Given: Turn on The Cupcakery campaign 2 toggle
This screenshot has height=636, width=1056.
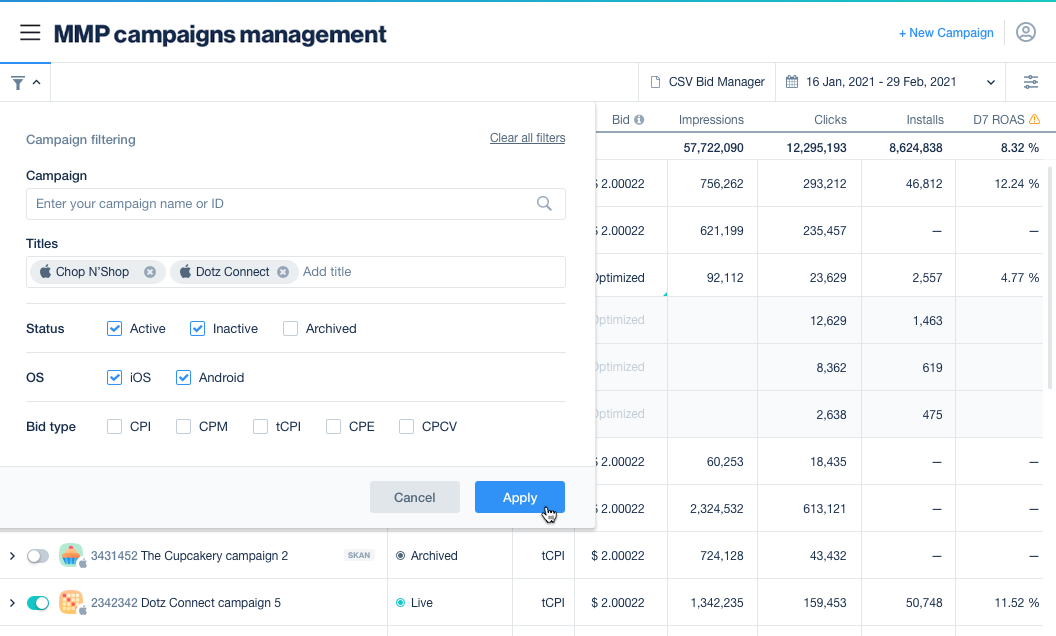Looking at the screenshot, I should click(38, 556).
